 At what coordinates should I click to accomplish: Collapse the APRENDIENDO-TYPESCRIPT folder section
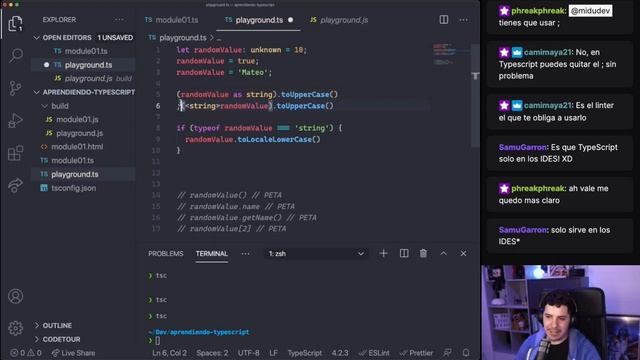tap(83, 92)
